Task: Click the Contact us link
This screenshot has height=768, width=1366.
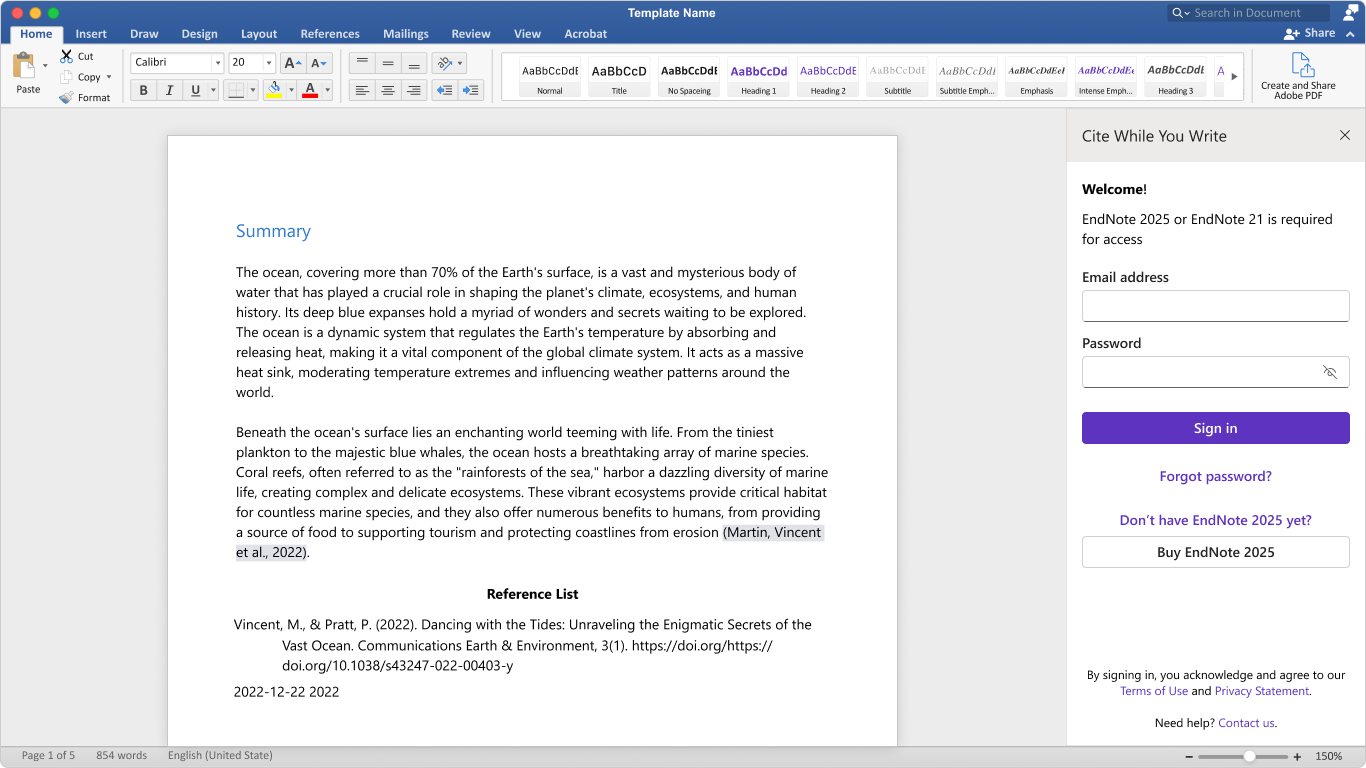Action: pos(1246,723)
